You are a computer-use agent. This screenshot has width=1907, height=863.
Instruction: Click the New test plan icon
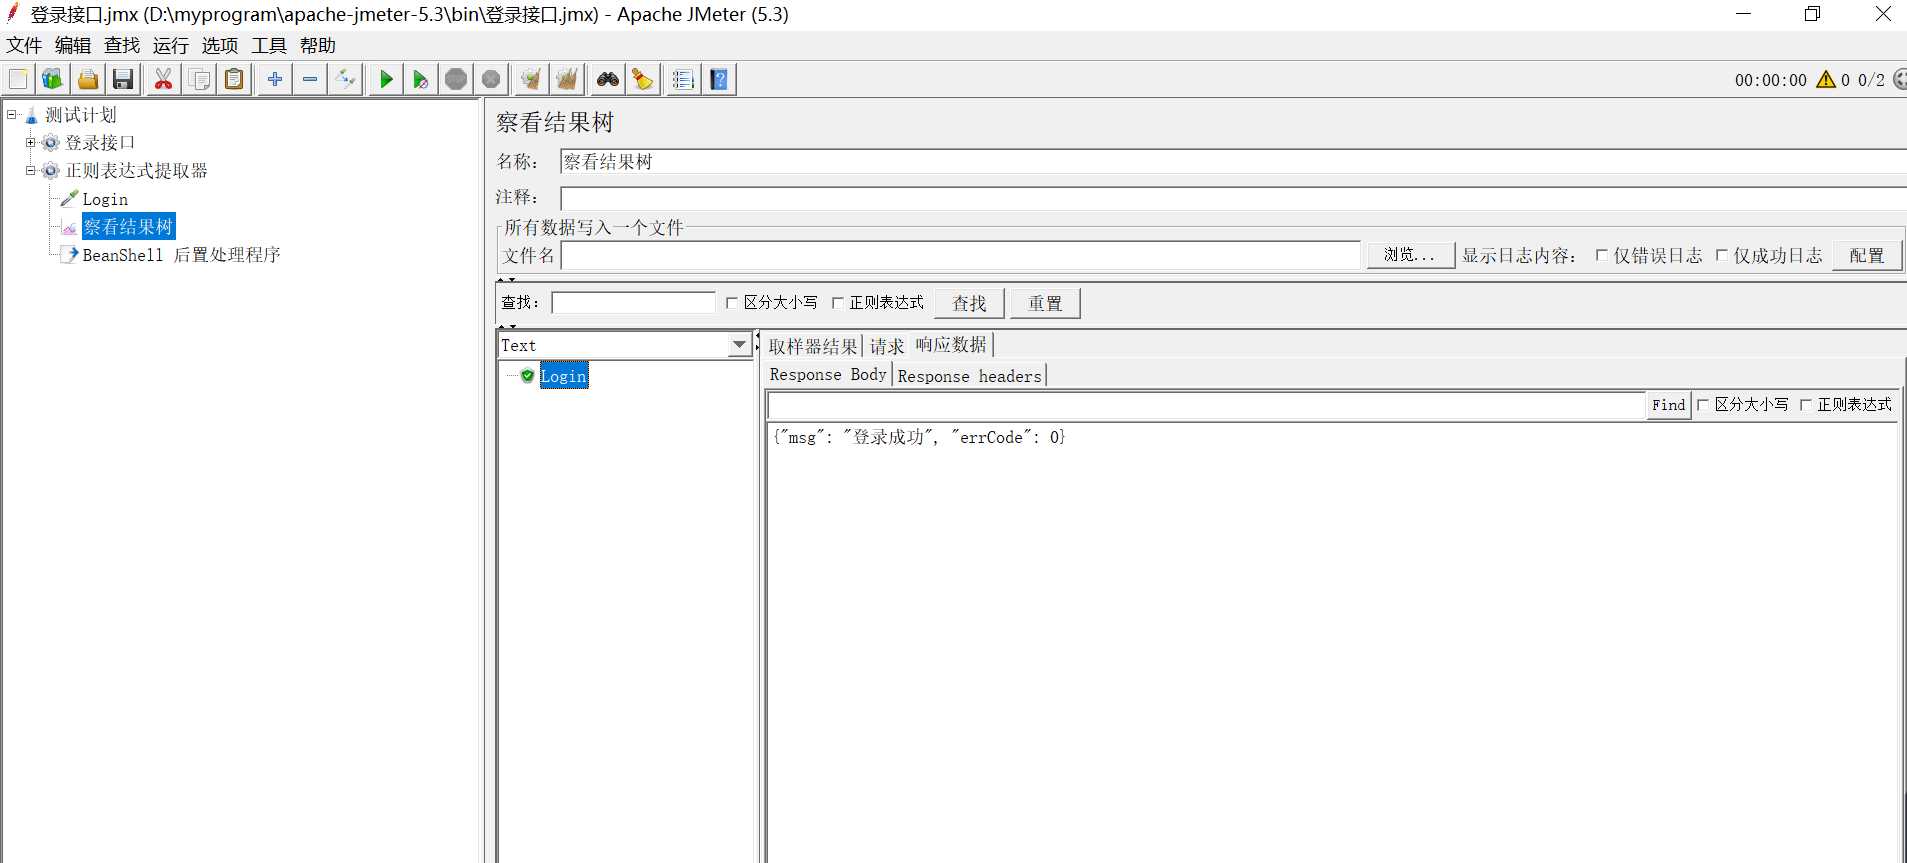18,79
